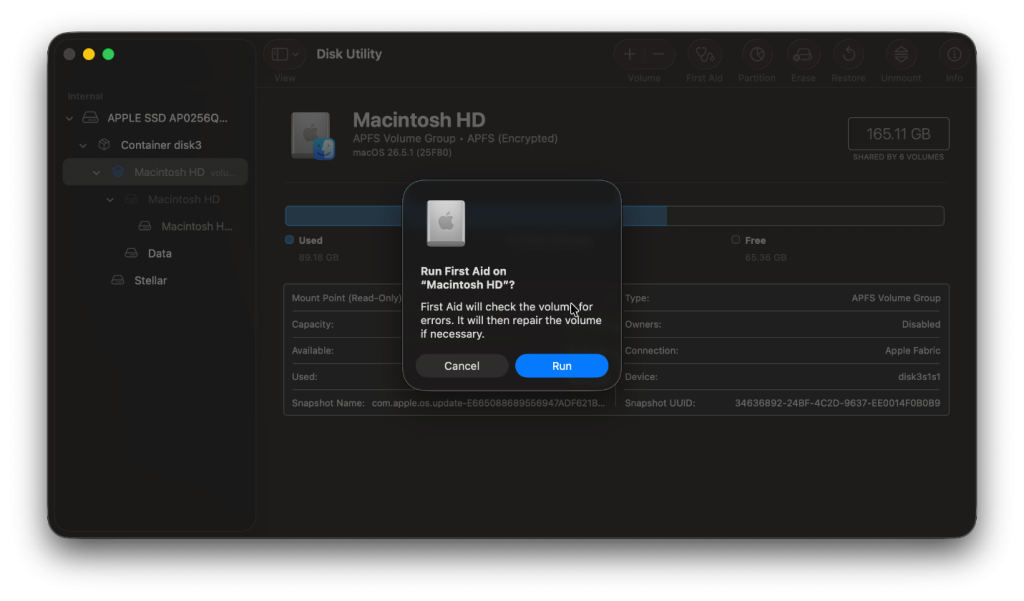Click the green zoom window button
The width and height of the screenshot is (1024, 601).
pyautogui.click(x=108, y=54)
